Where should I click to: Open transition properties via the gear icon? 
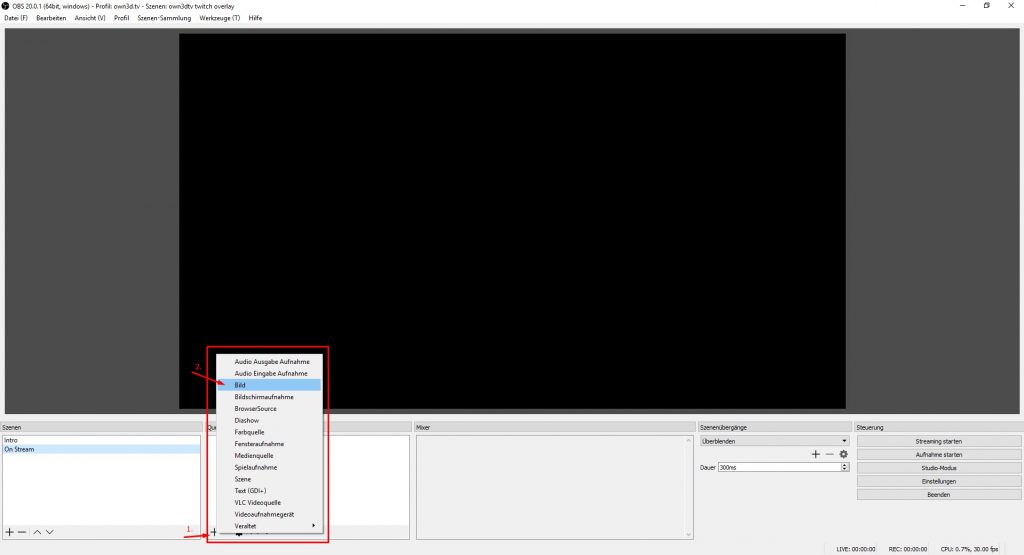click(x=843, y=454)
